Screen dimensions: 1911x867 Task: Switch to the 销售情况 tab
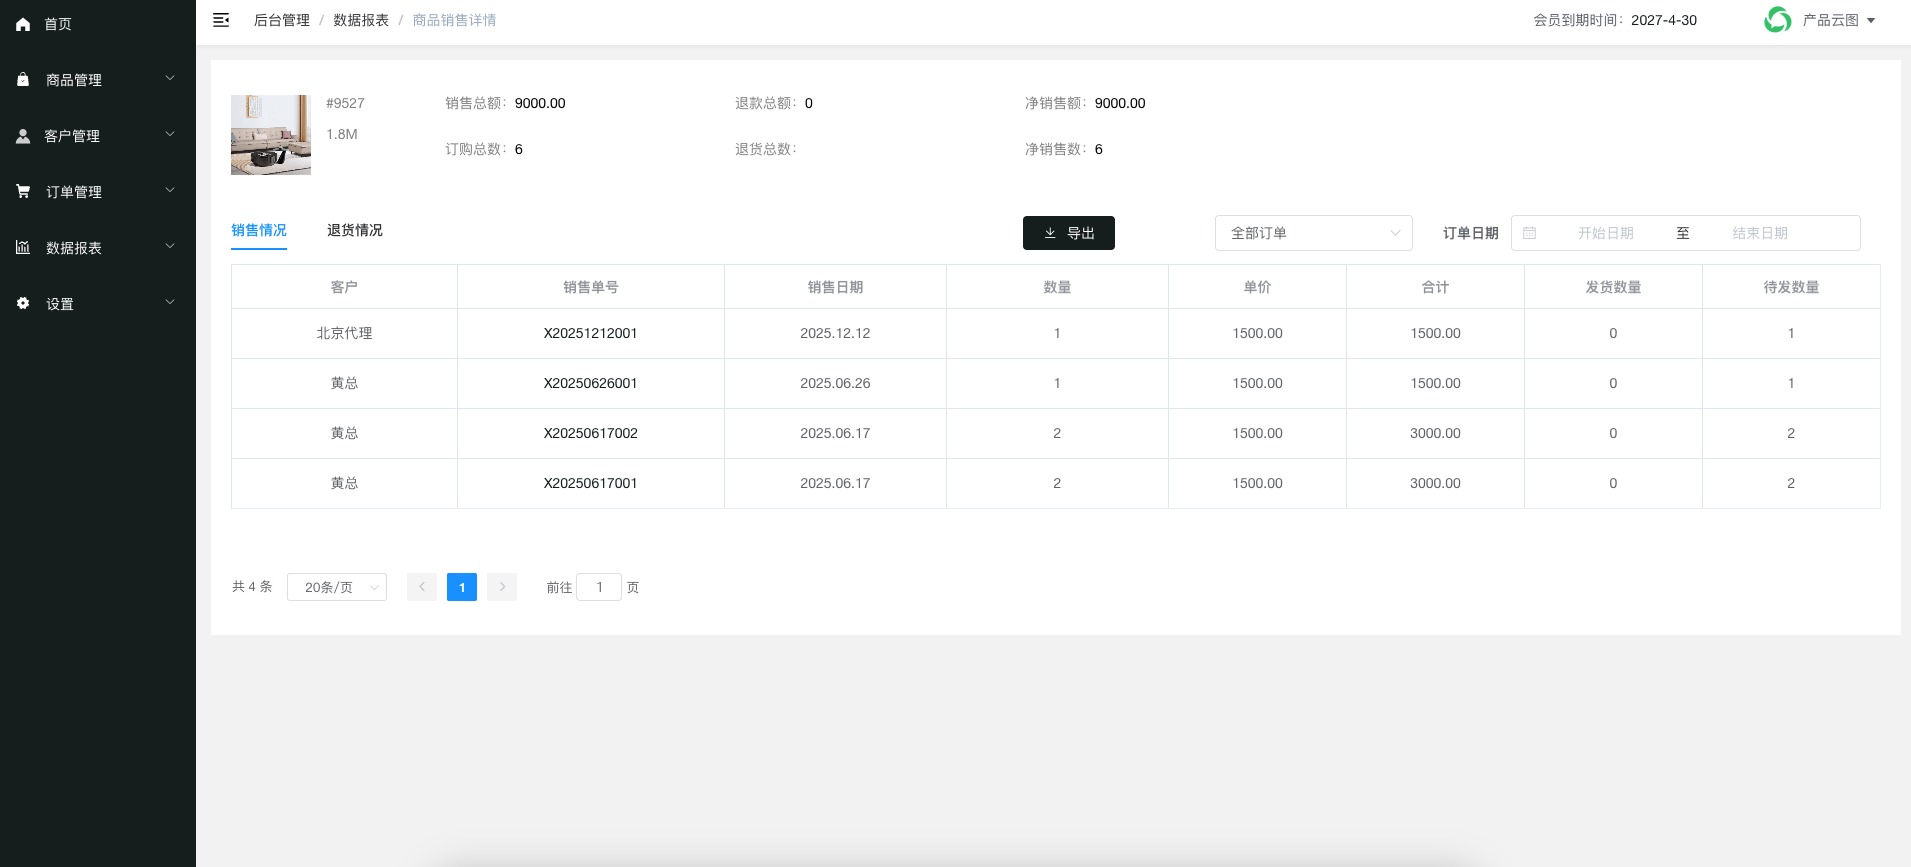[x=259, y=230]
